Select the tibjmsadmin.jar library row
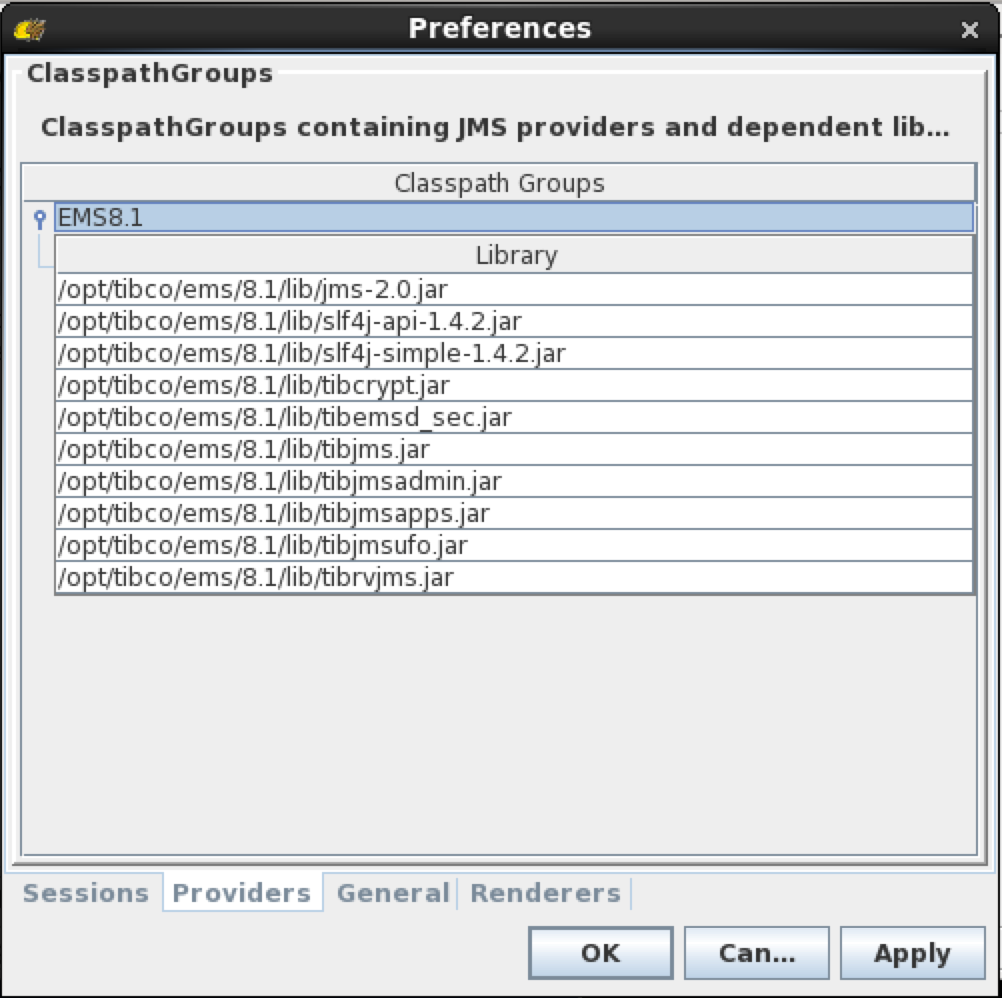This screenshot has width=1002, height=998. pos(514,481)
